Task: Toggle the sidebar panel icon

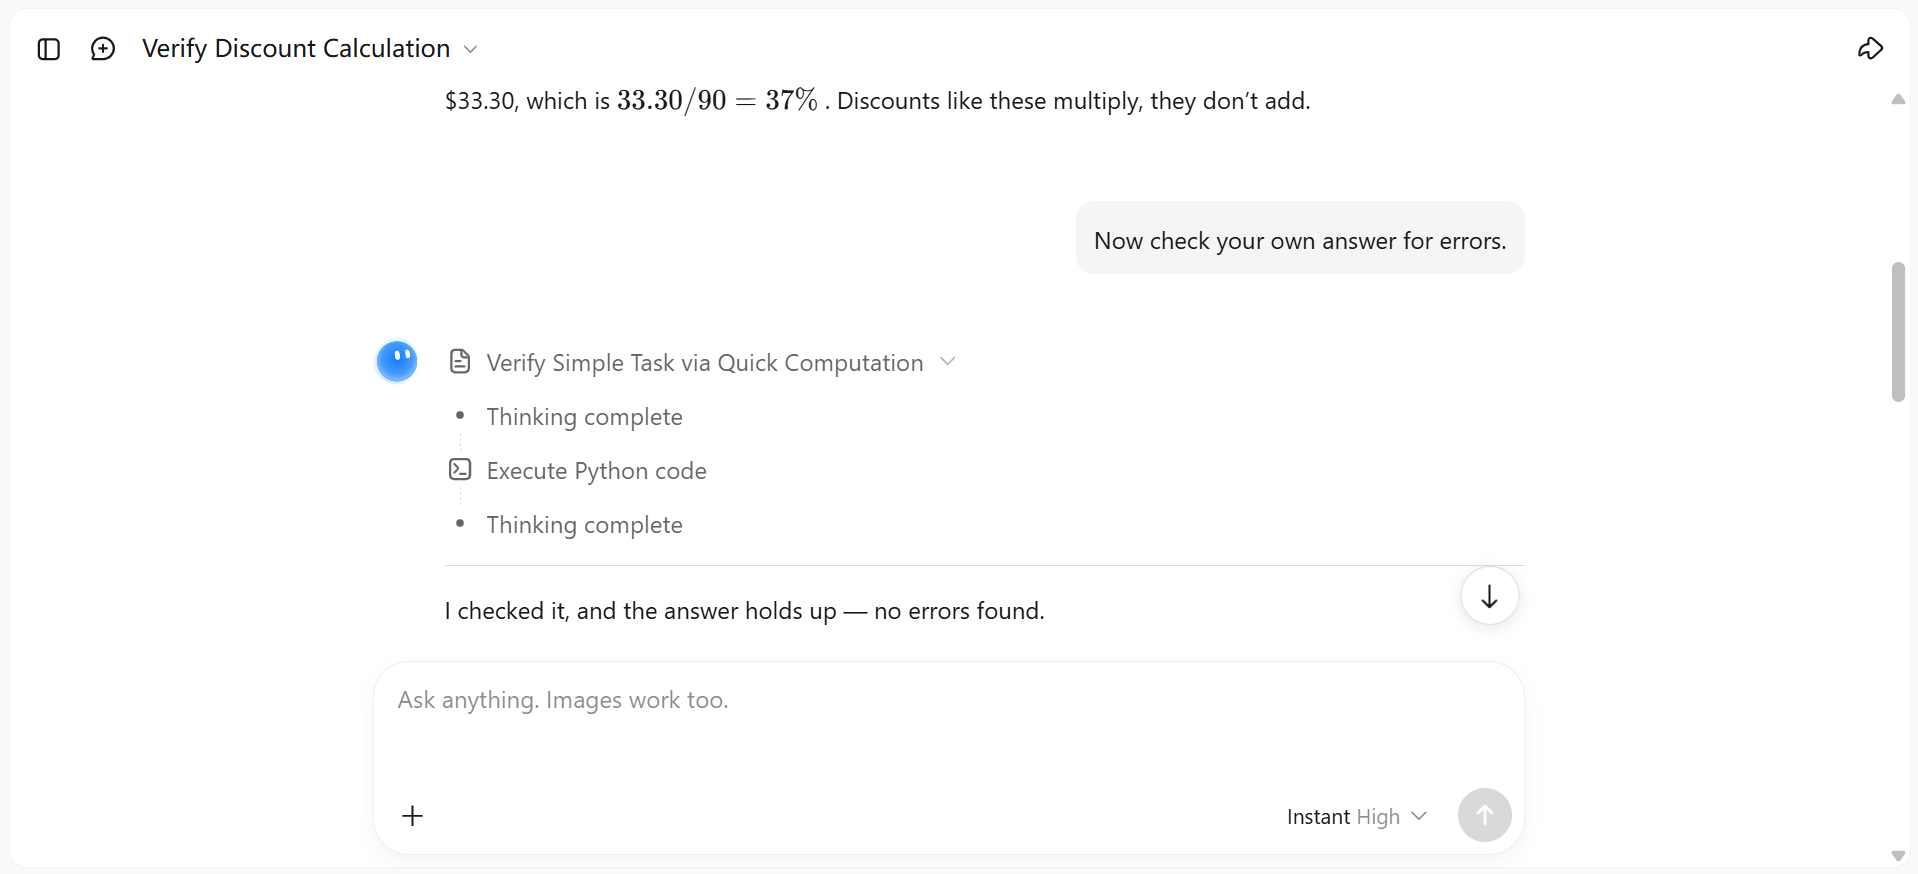Action: 49,49
